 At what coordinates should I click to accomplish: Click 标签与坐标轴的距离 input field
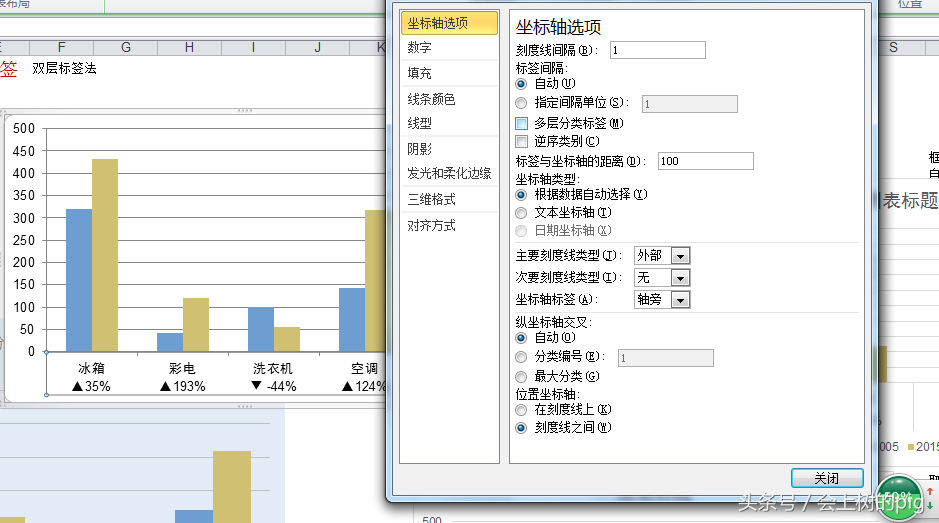tap(705, 161)
